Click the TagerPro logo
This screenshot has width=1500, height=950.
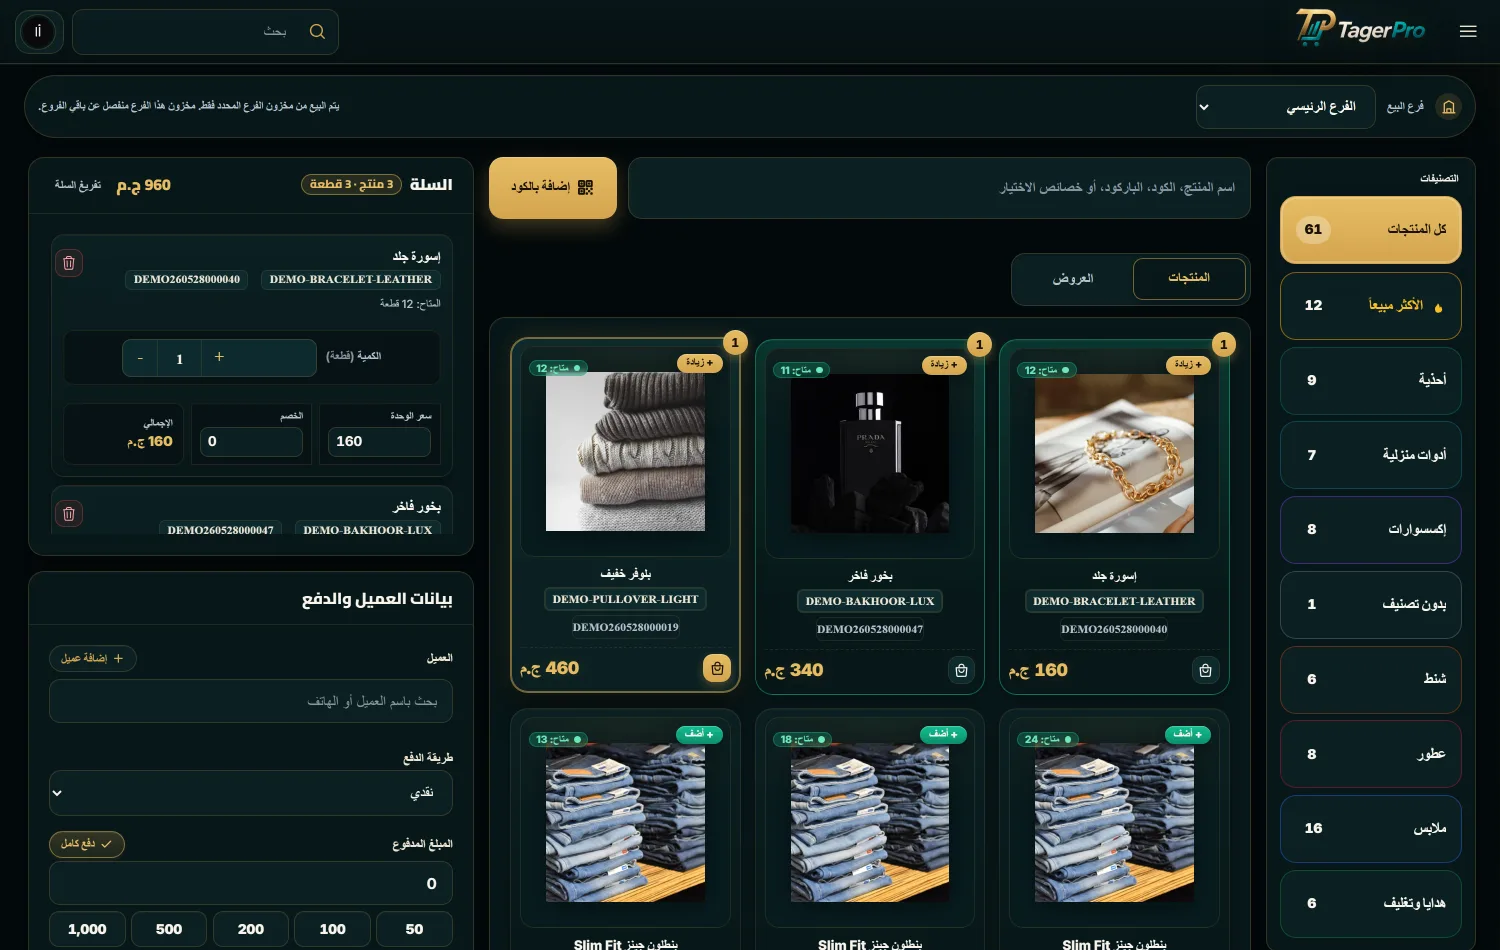(x=1361, y=28)
